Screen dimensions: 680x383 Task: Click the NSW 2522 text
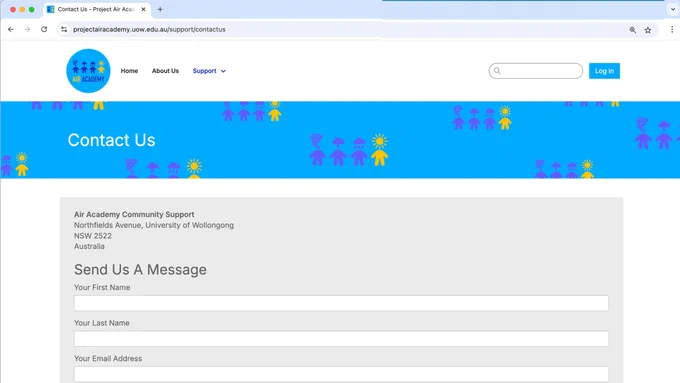93,236
